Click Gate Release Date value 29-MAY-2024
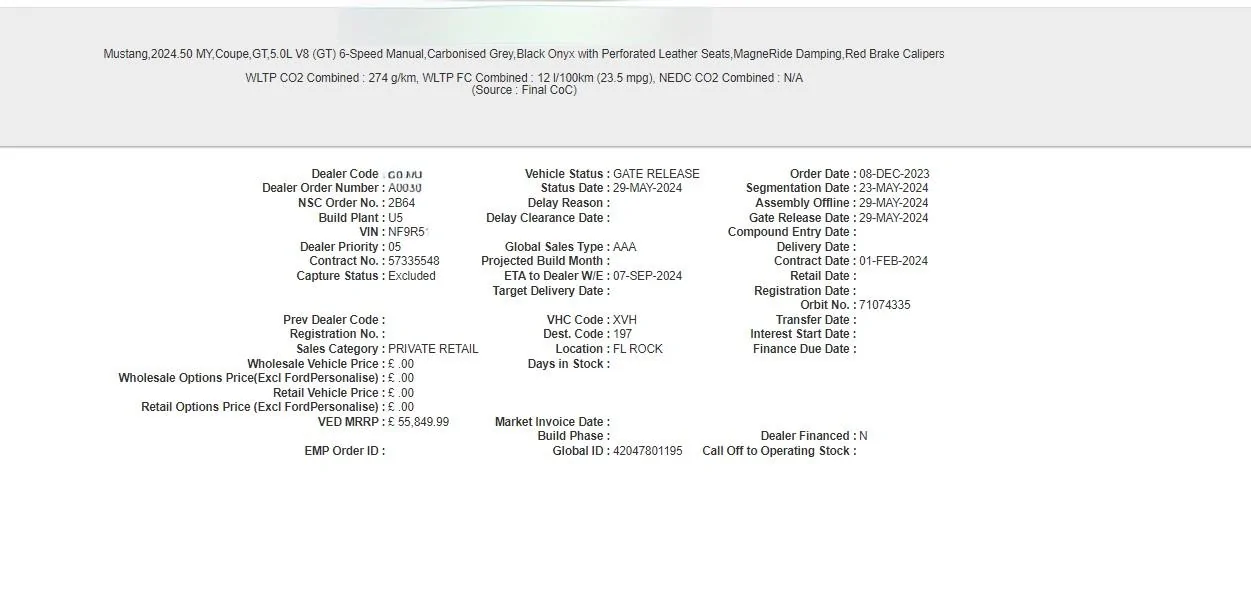This screenshot has height=593, width=1251. tap(894, 218)
